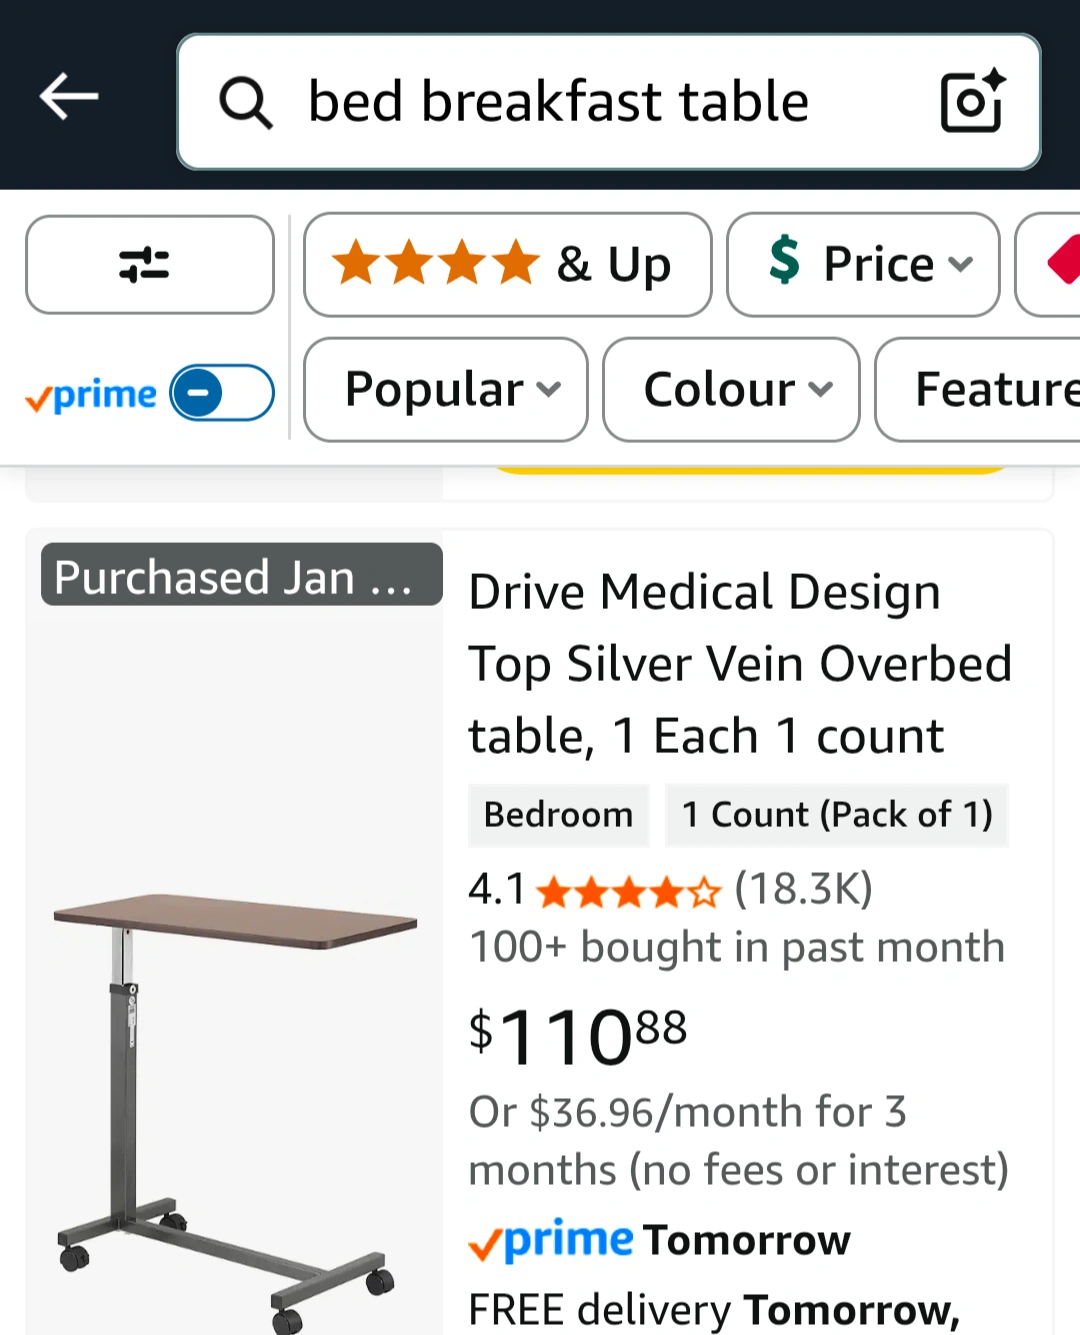This screenshot has width=1080, height=1335.
Task: Tap the 4.1 star rating stars
Action: point(628,891)
